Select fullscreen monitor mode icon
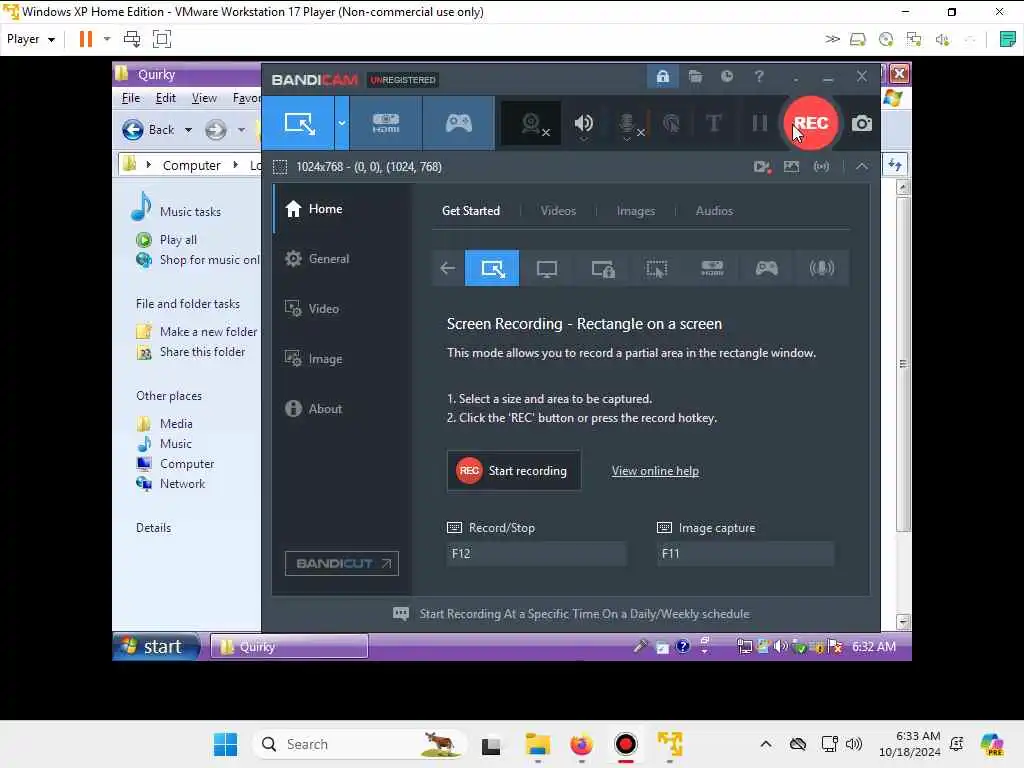This screenshot has height=768, width=1024. coord(547,268)
